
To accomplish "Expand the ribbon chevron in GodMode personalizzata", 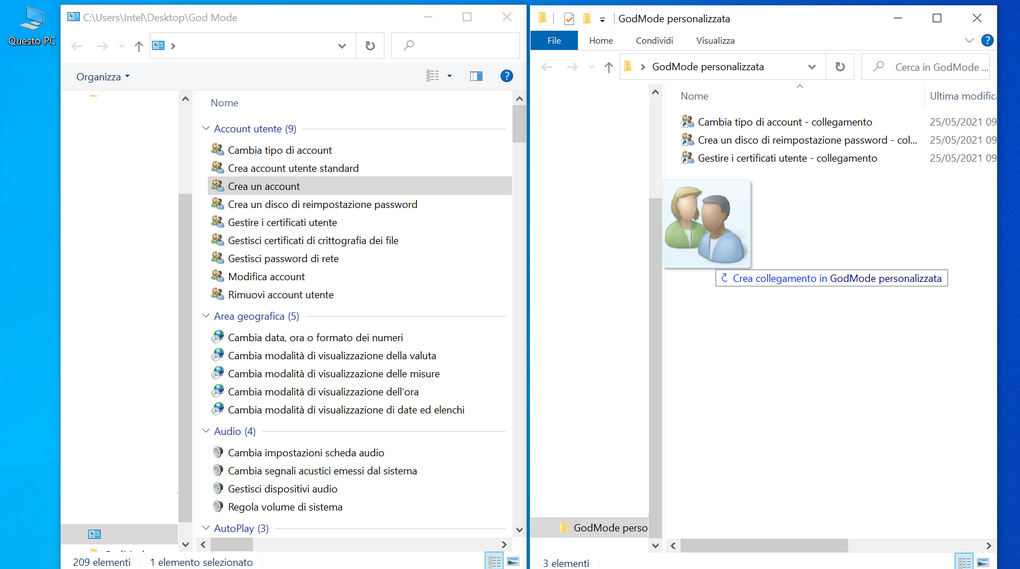I will tap(969, 40).
